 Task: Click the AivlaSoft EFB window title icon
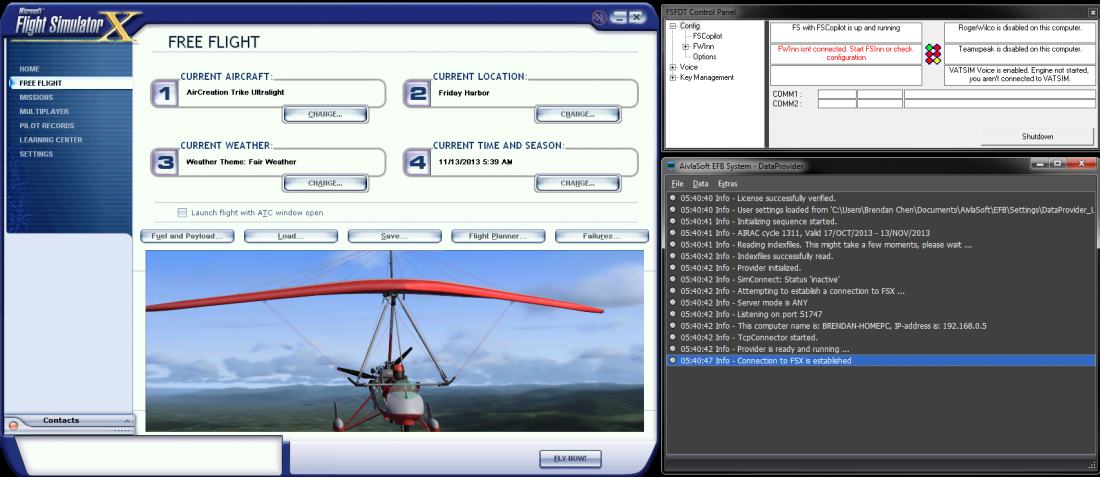point(672,166)
